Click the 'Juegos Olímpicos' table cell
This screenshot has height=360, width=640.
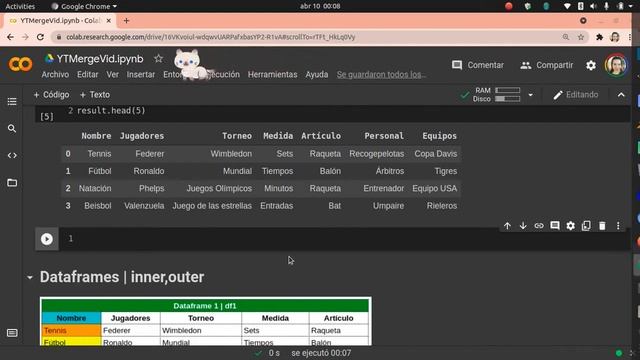point(219,189)
